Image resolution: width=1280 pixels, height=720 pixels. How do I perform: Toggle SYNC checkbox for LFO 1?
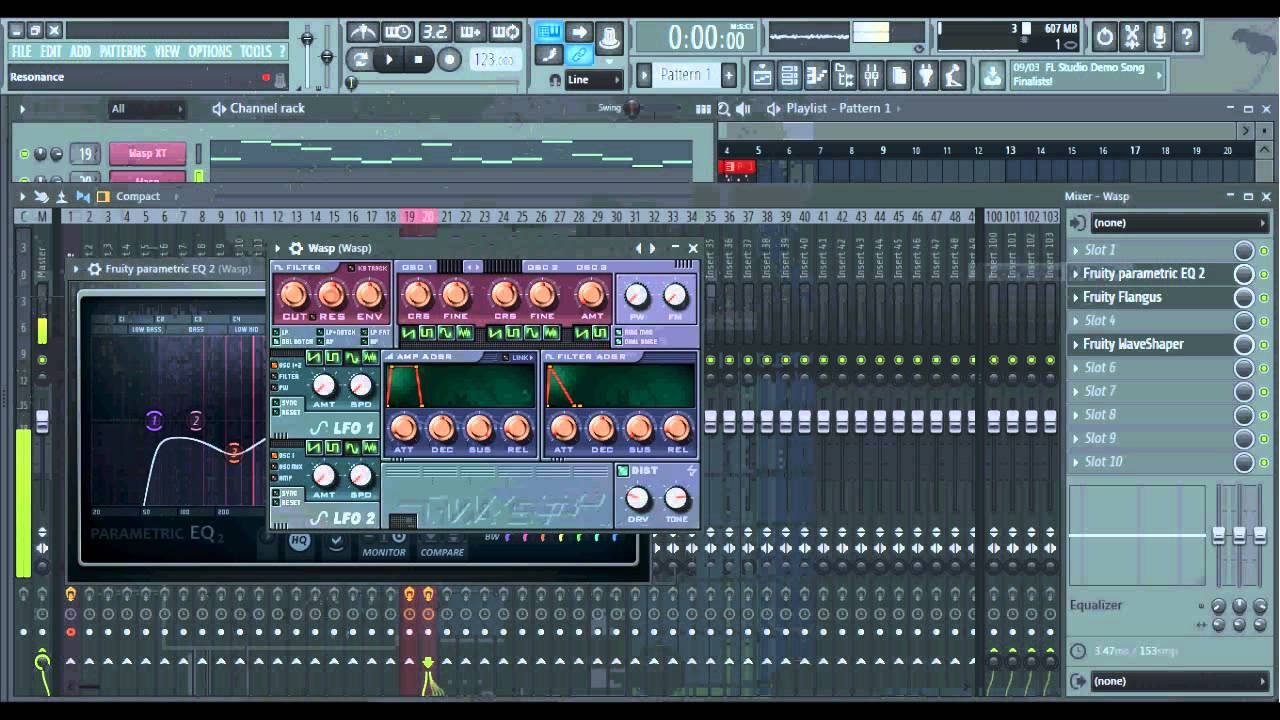275,403
